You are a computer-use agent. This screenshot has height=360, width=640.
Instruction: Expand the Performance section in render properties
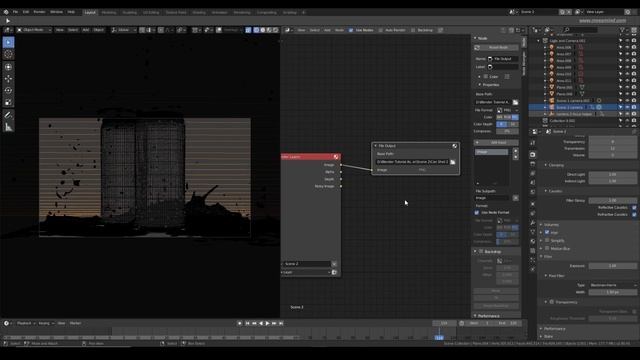(x=541, y=329)
